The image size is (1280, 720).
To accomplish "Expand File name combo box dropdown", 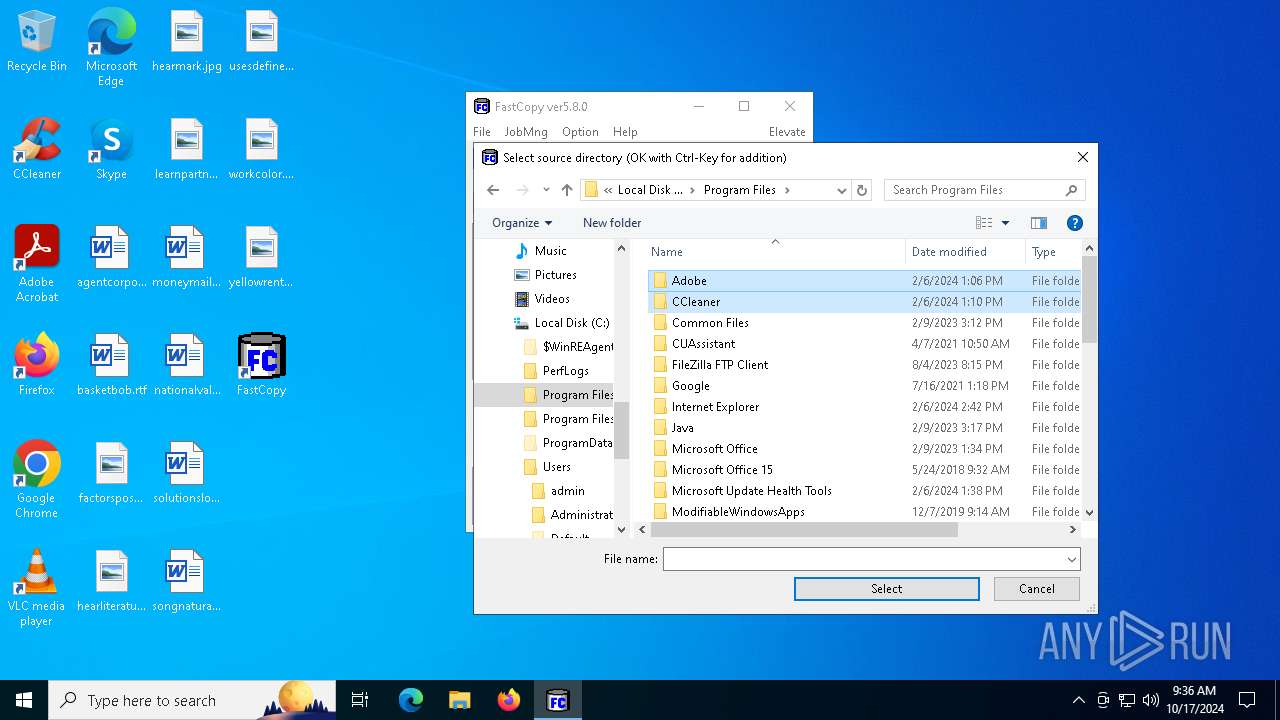I will click(x=1071, y=559).
